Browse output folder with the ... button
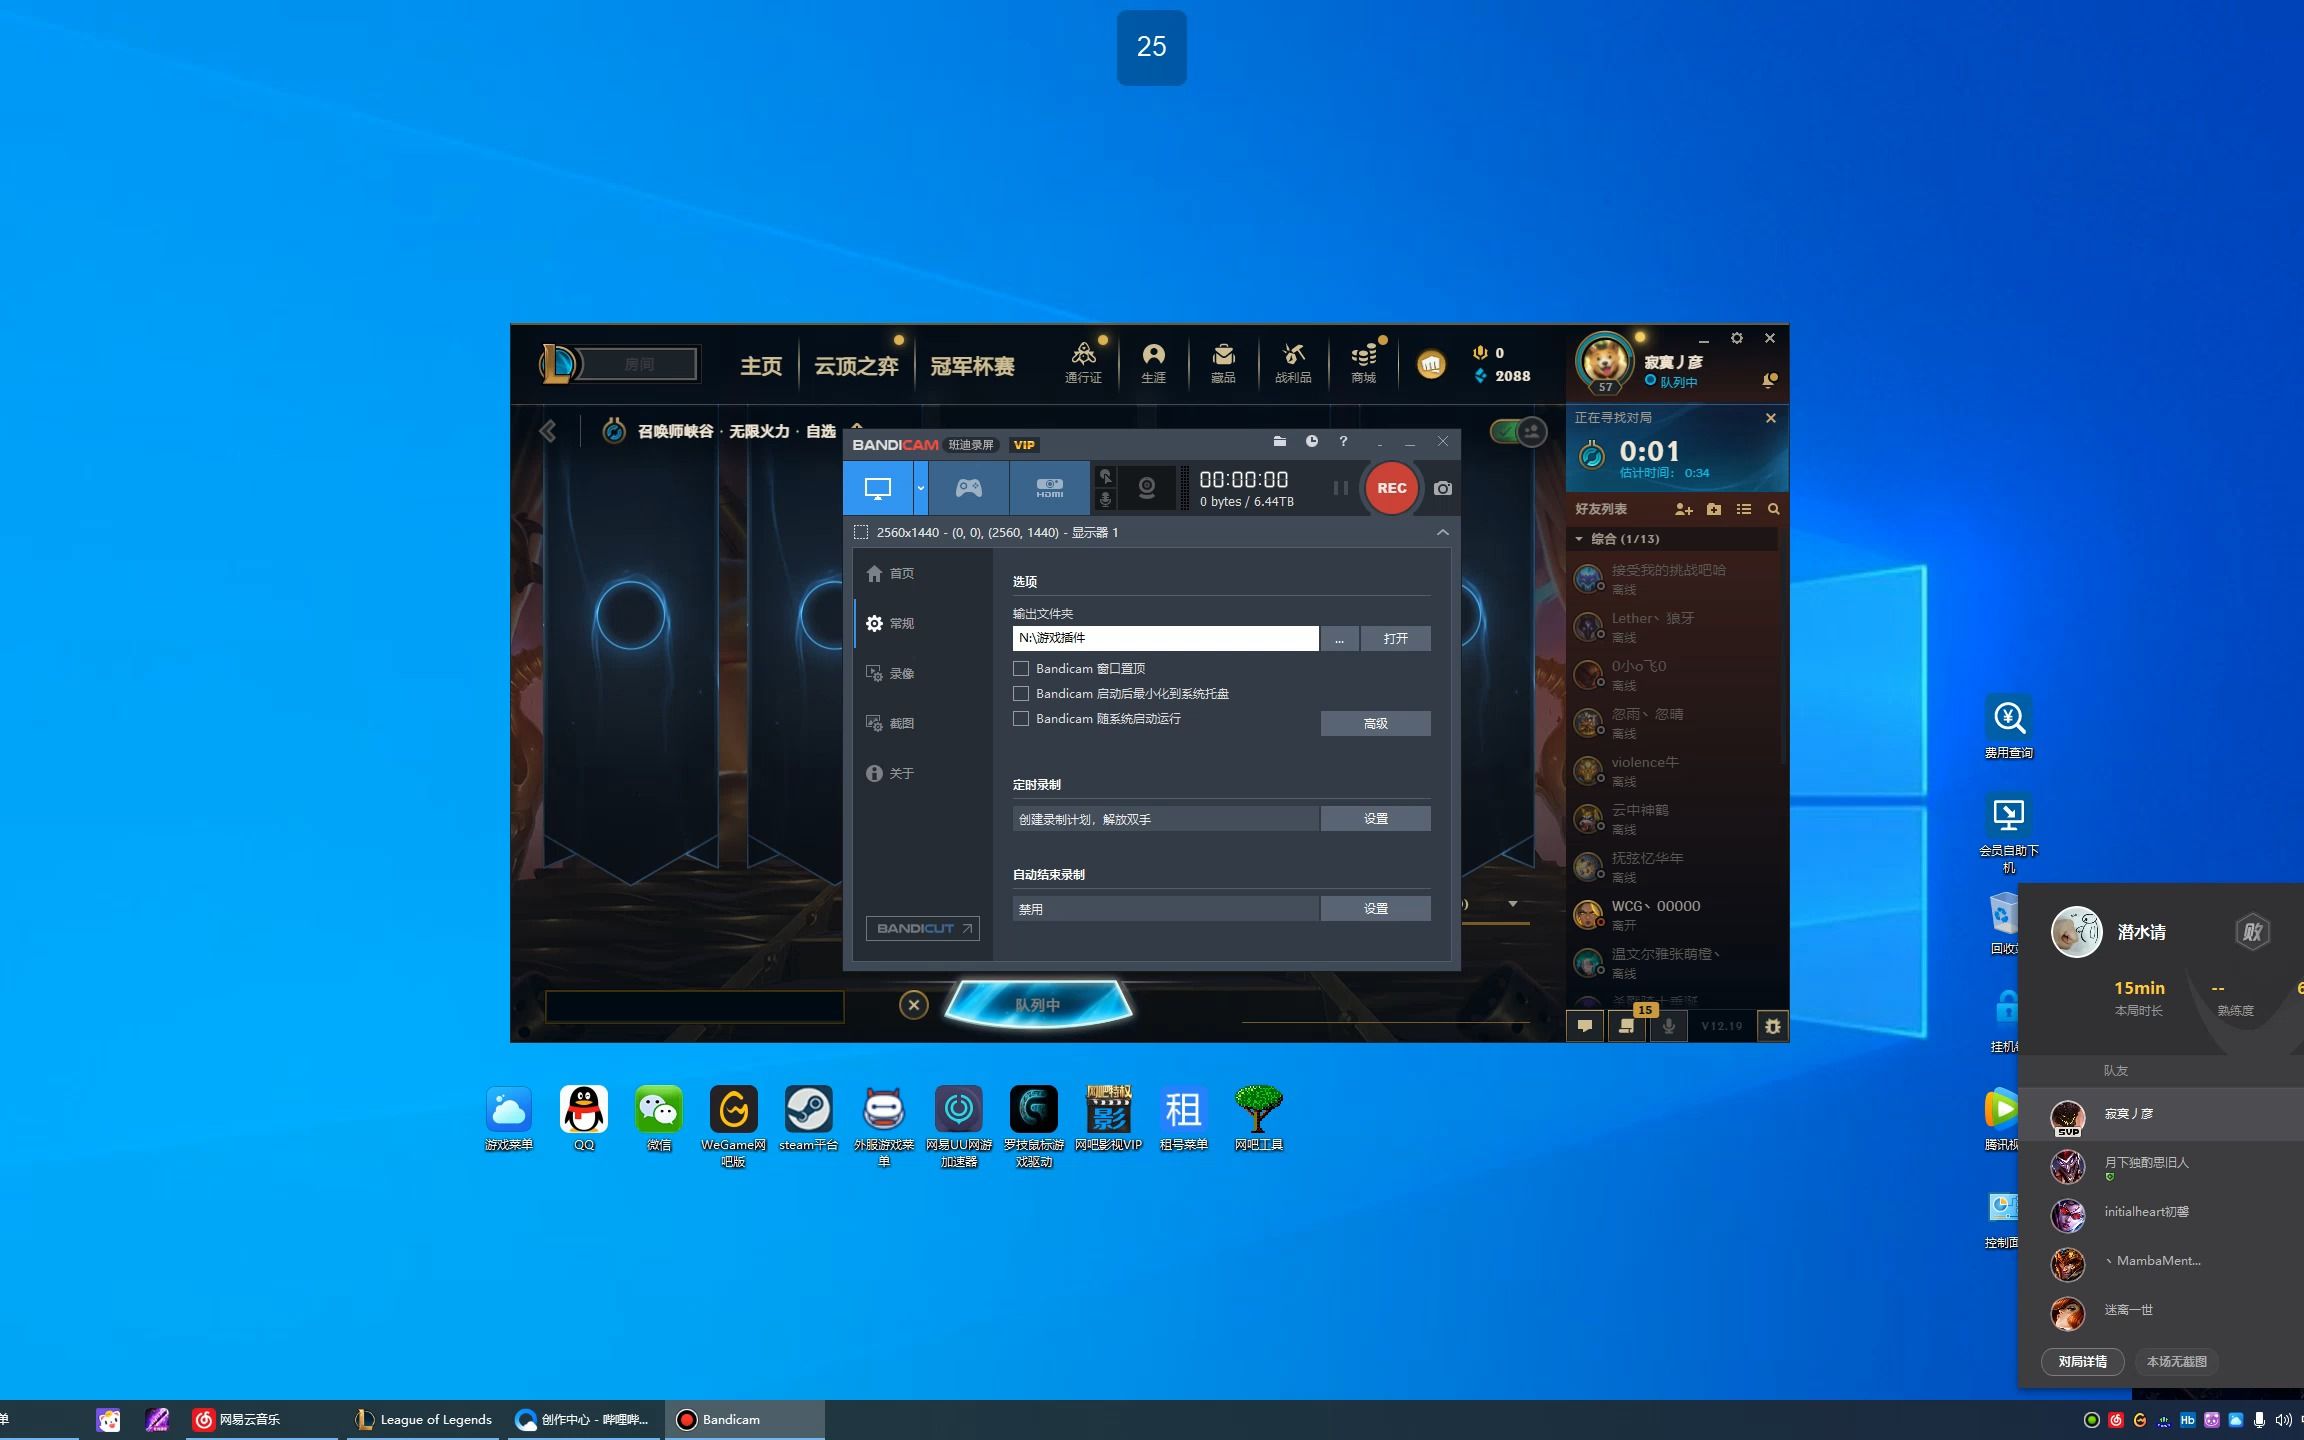Viewport: 2304px width, 1440px height. point(1339,638)
